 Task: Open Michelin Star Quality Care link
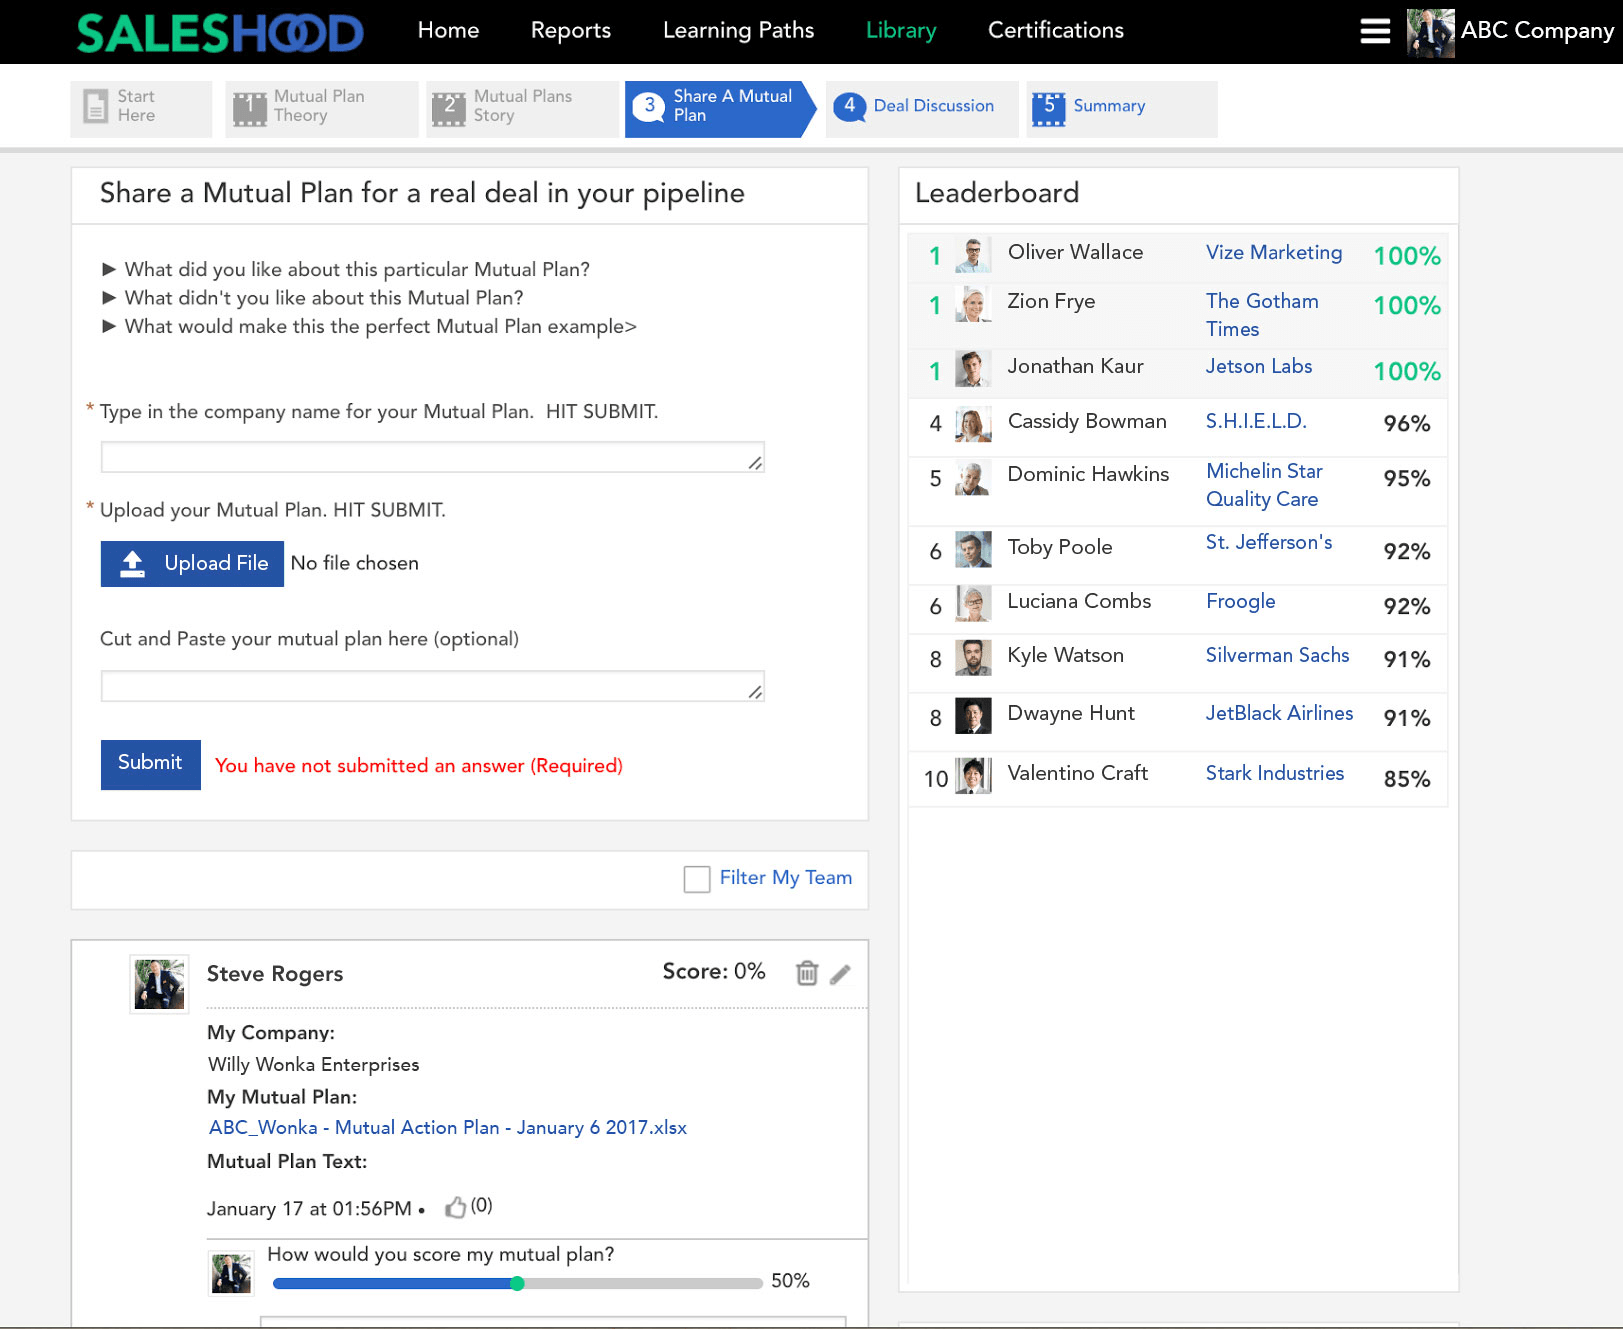1264,485
